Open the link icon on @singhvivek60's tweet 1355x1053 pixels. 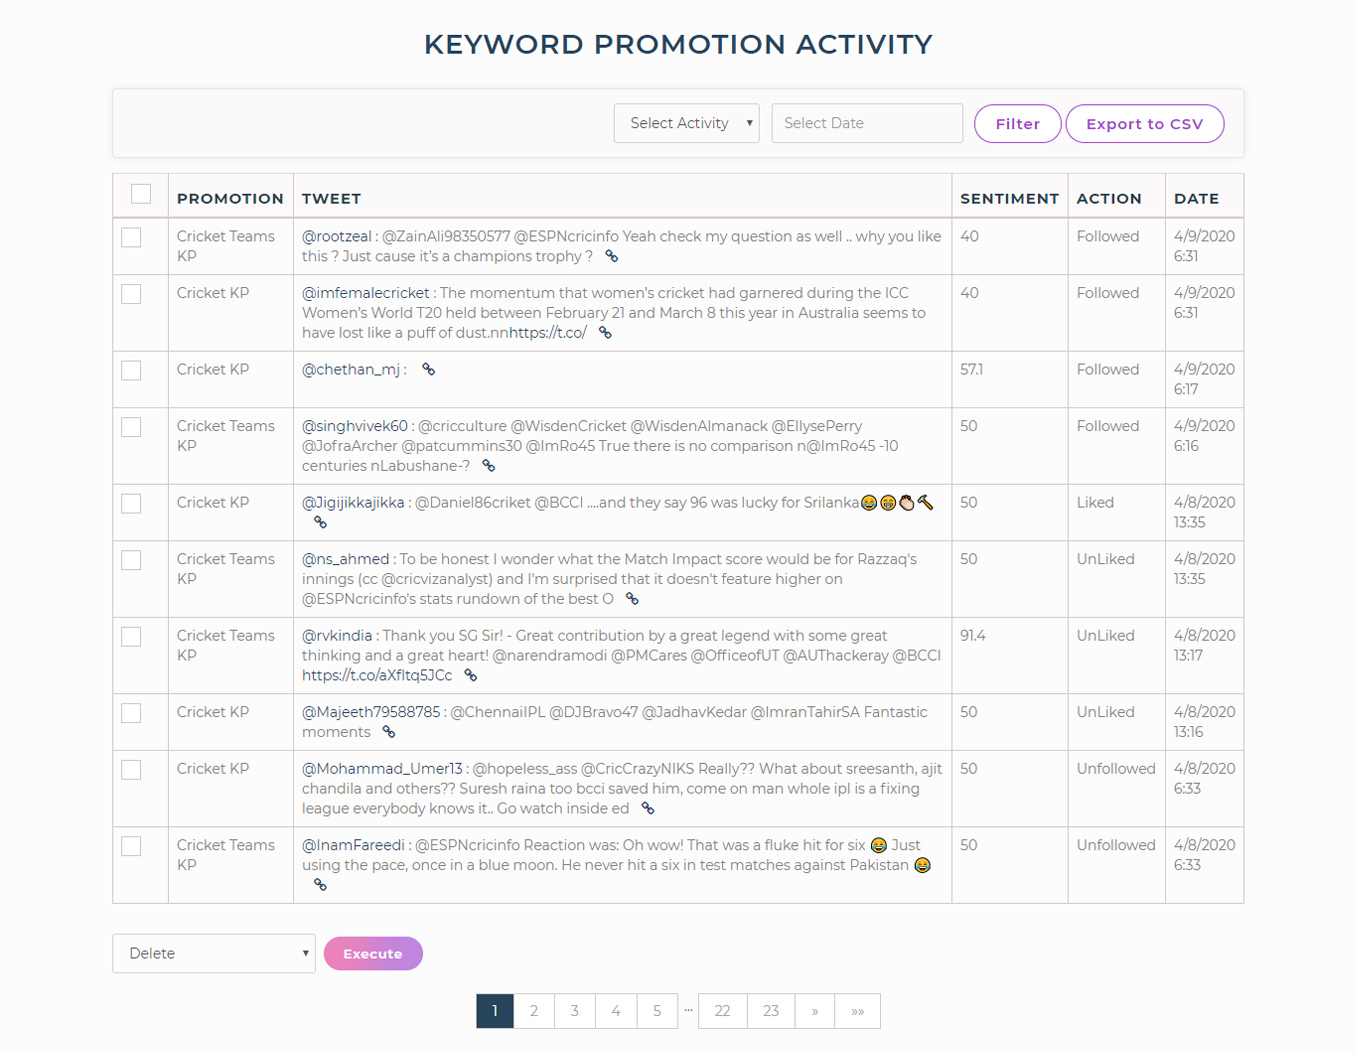click(x=487, y=466)
